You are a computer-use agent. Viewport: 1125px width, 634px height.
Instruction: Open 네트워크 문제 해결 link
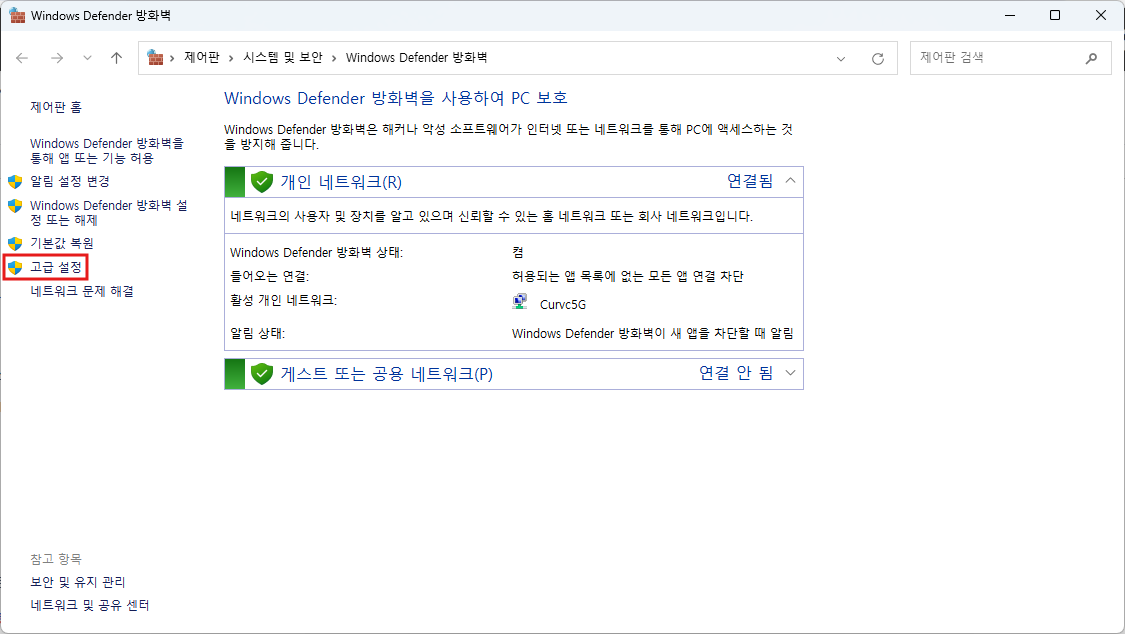tap(82, 291)
